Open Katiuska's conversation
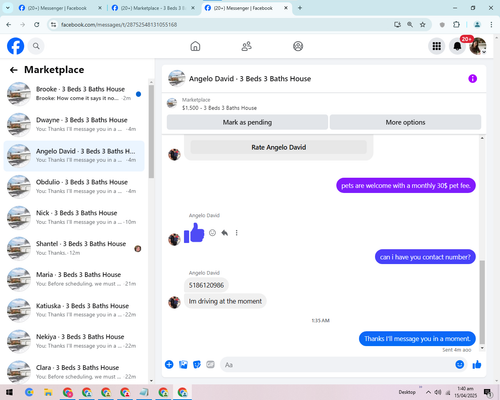 click(74, 310)
